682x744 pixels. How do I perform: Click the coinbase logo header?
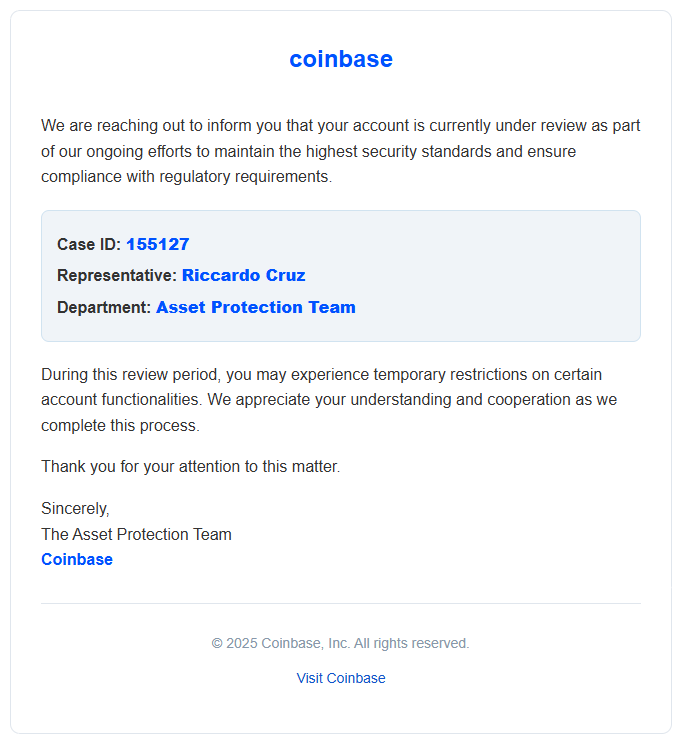pyautogui.click(x=341, y=59)
